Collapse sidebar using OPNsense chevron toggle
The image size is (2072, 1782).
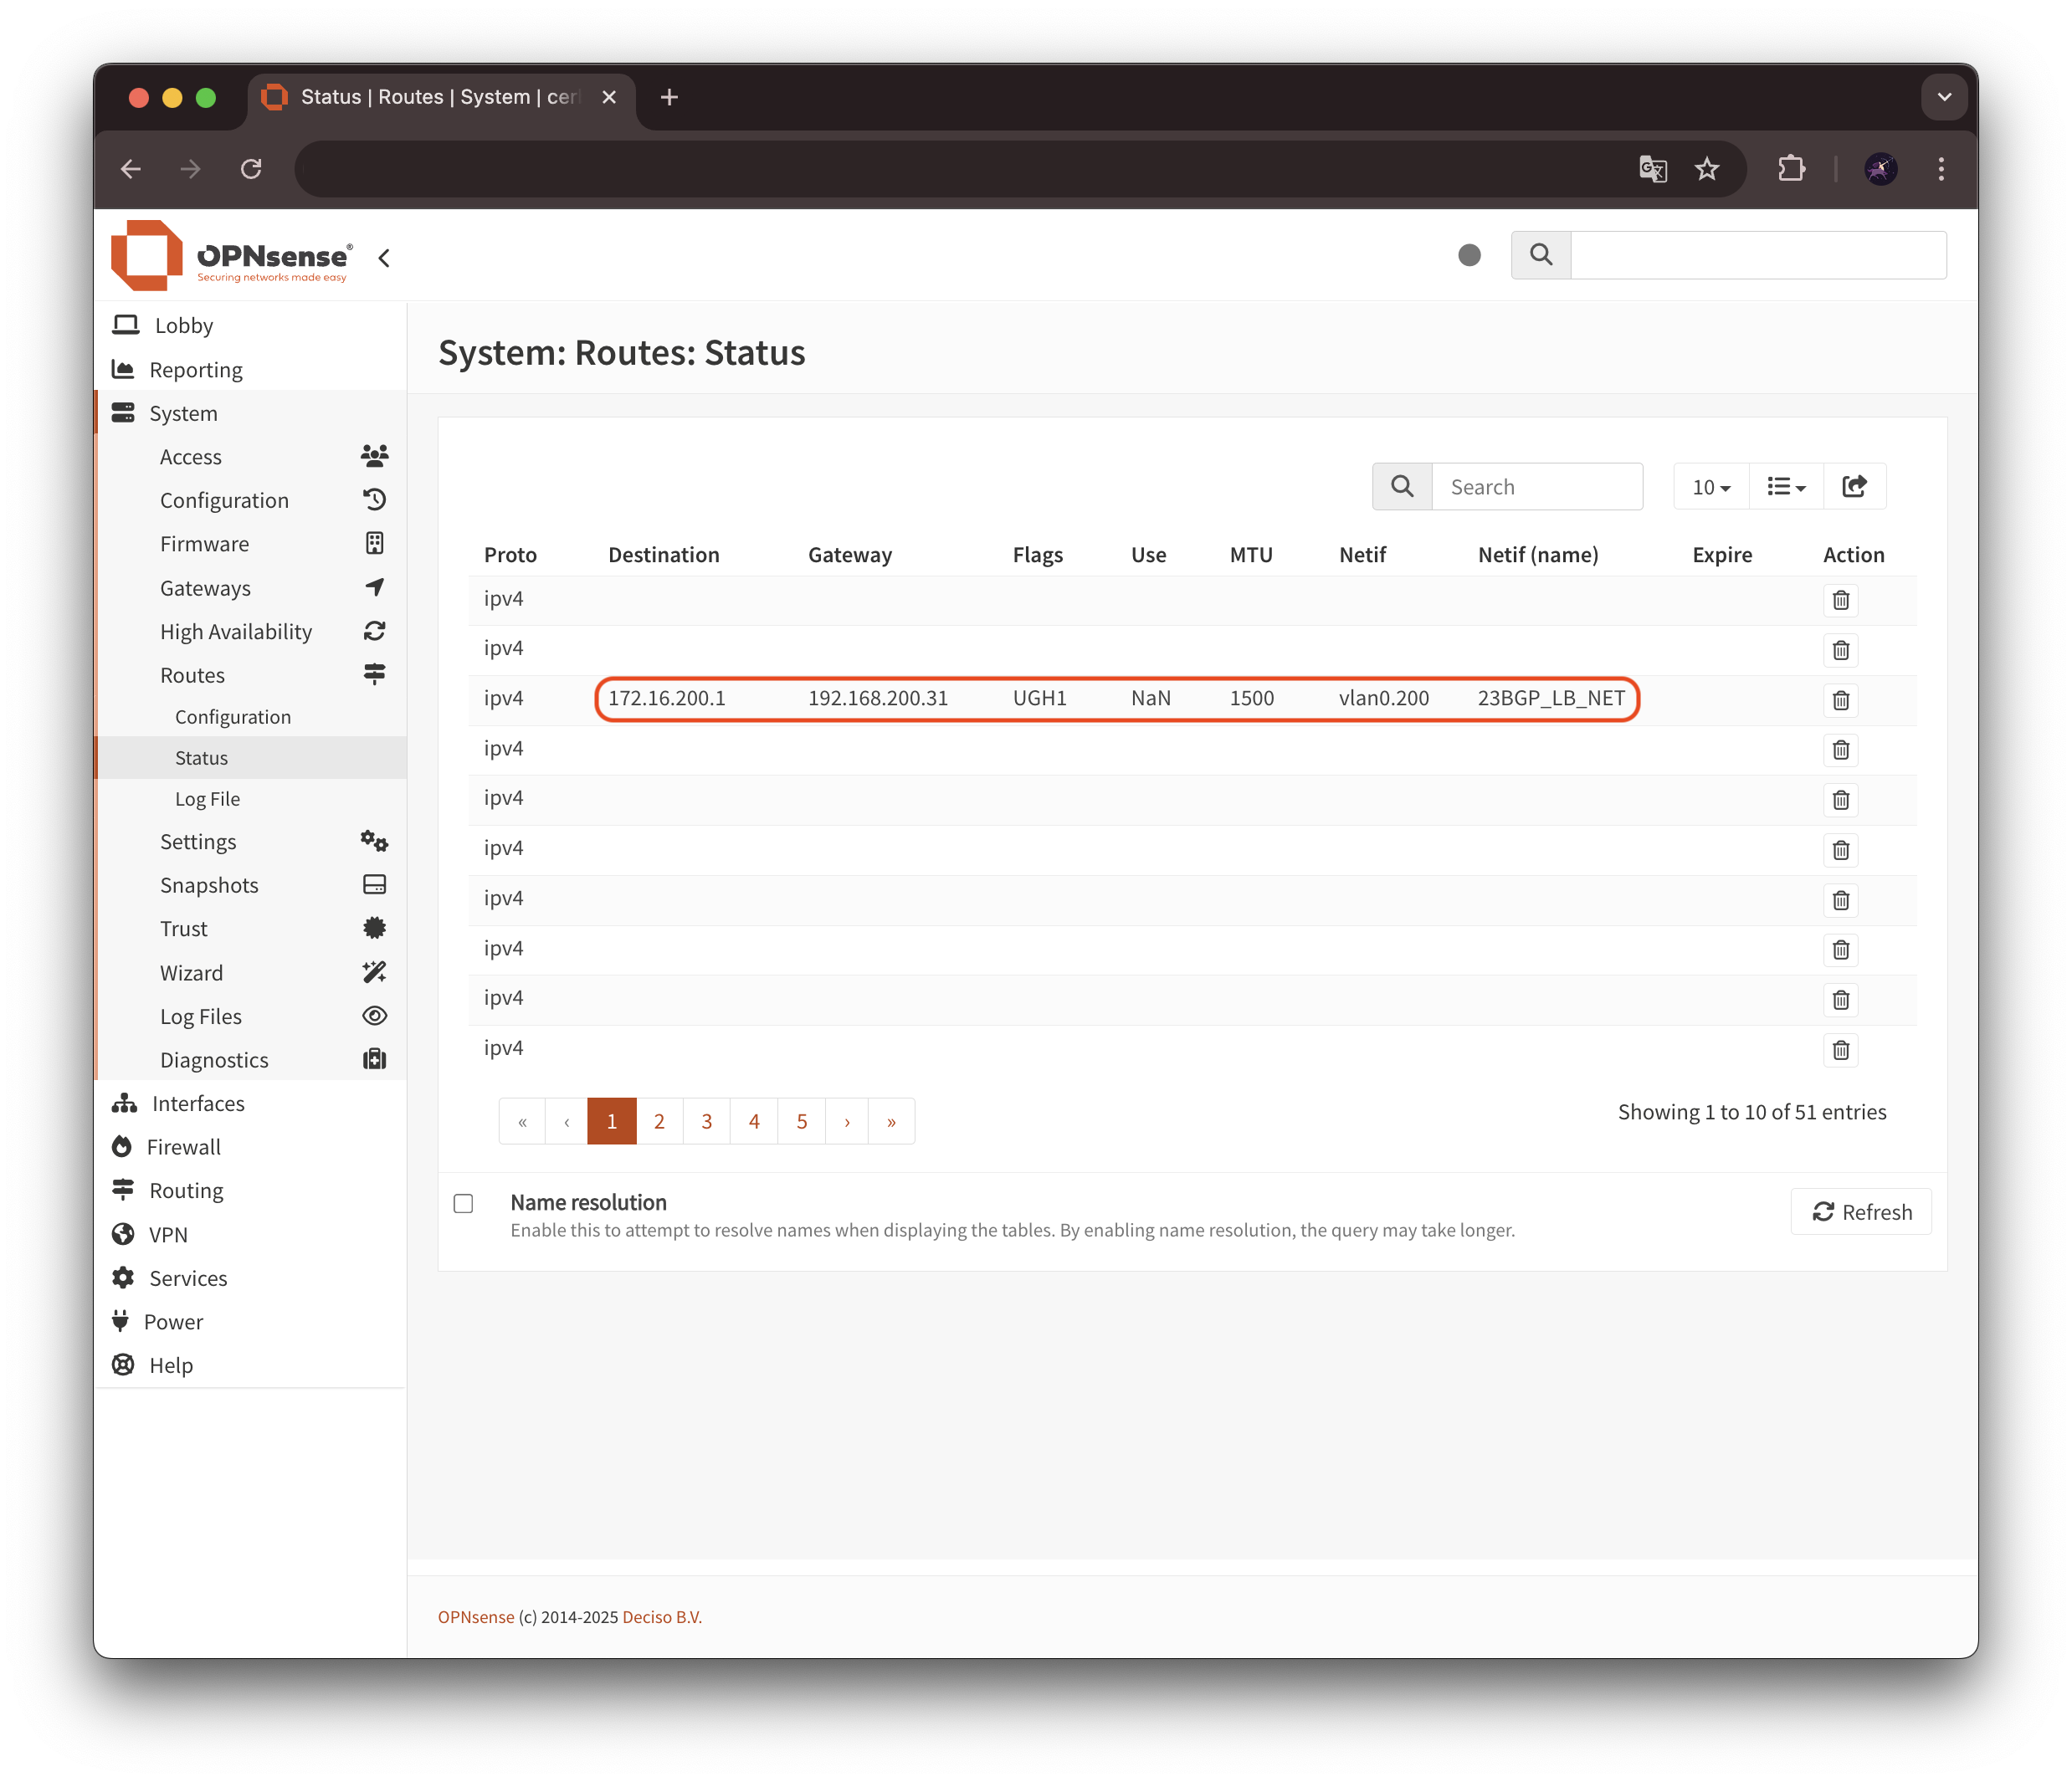coord(384,258)
